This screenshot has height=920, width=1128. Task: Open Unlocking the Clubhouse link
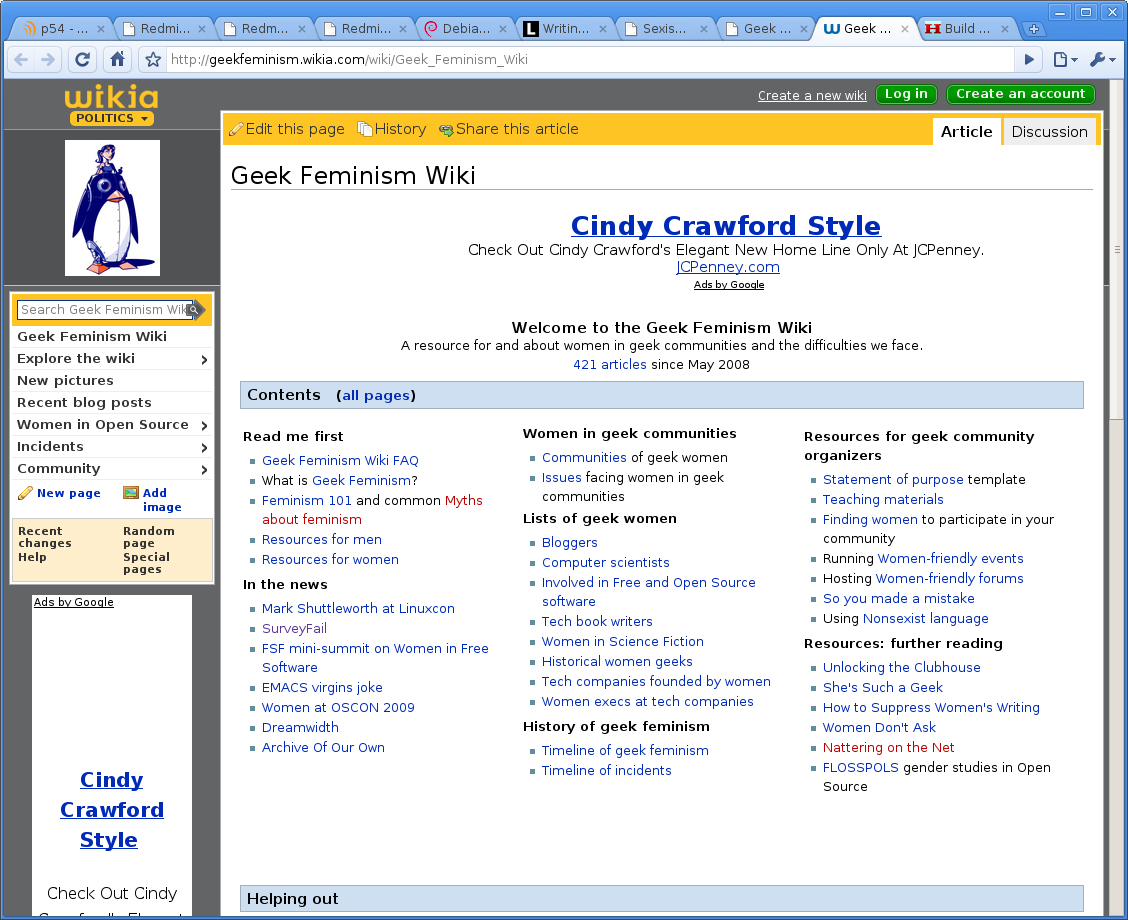(901, 668)
